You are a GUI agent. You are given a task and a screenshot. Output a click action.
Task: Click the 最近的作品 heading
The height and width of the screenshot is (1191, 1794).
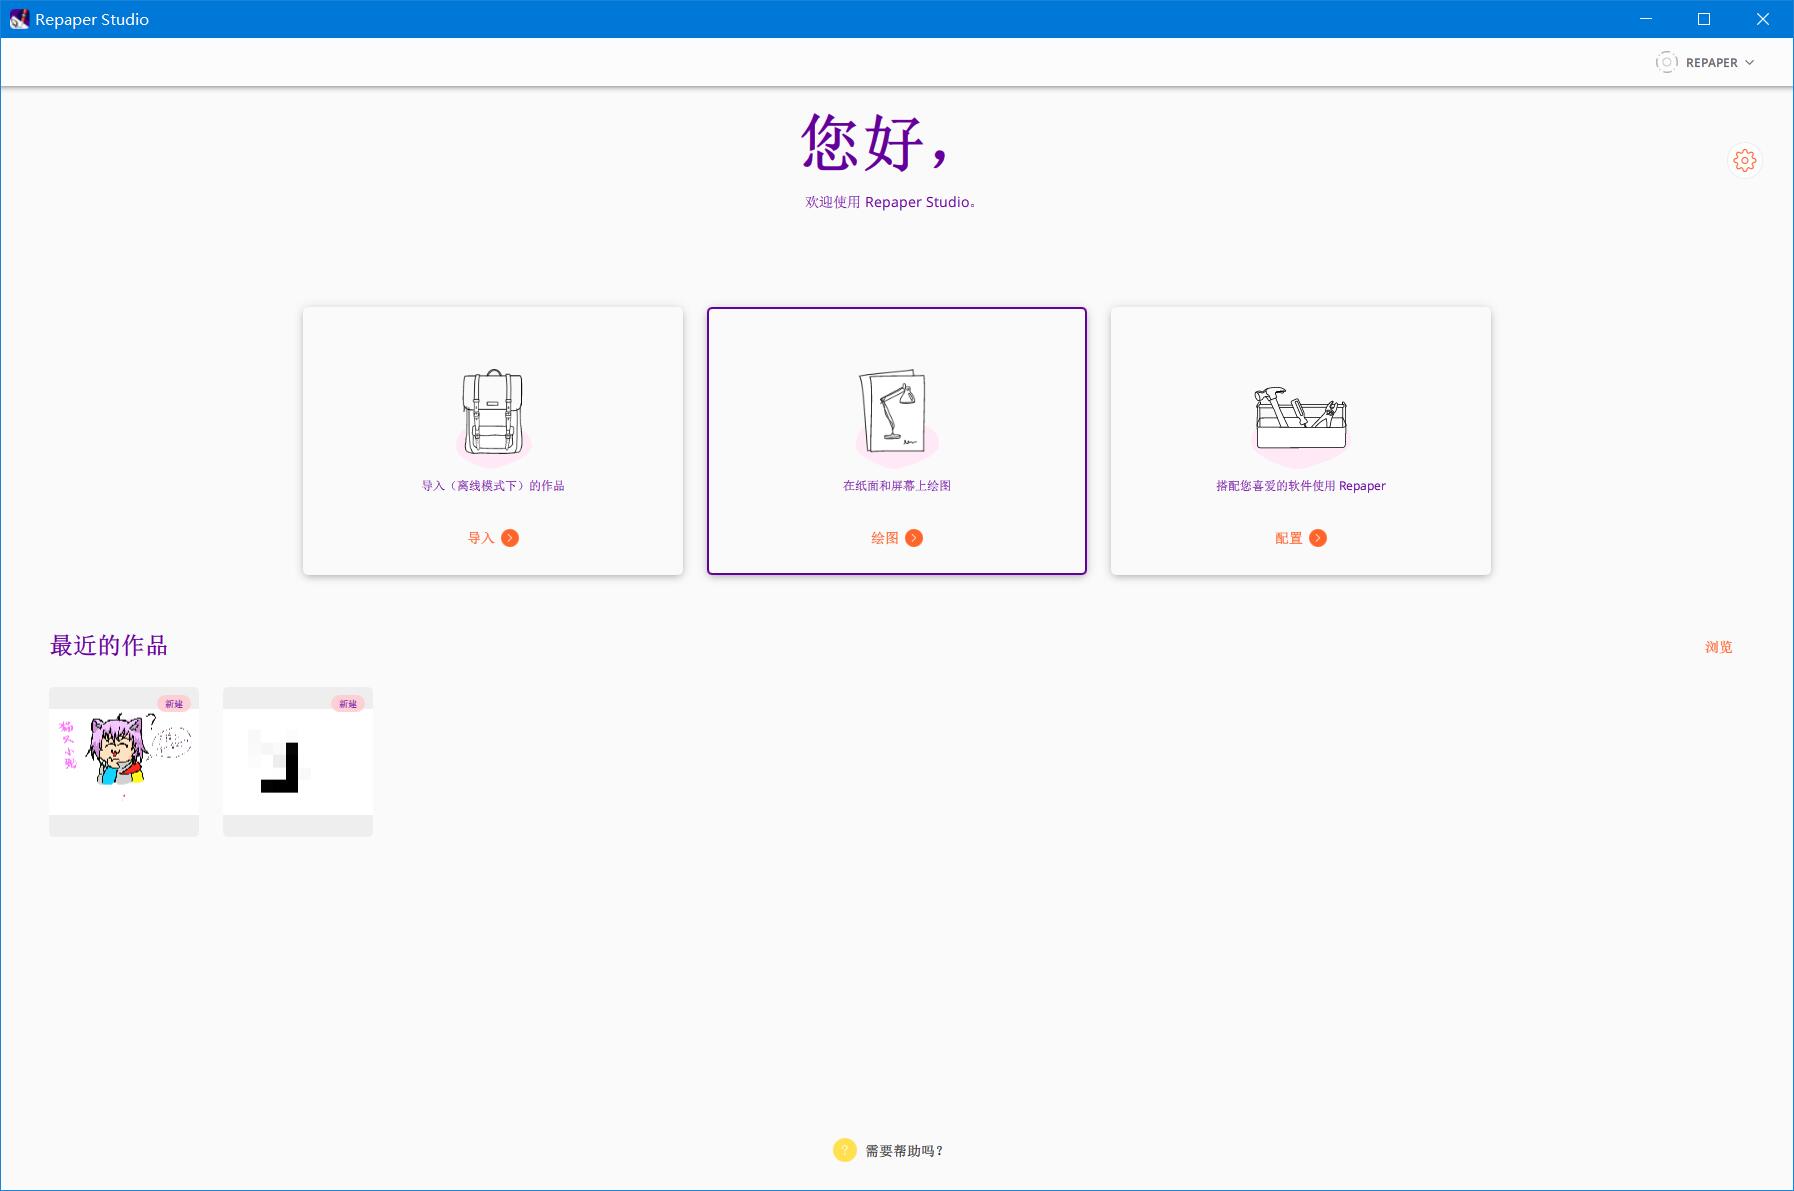tap(109, 646)
